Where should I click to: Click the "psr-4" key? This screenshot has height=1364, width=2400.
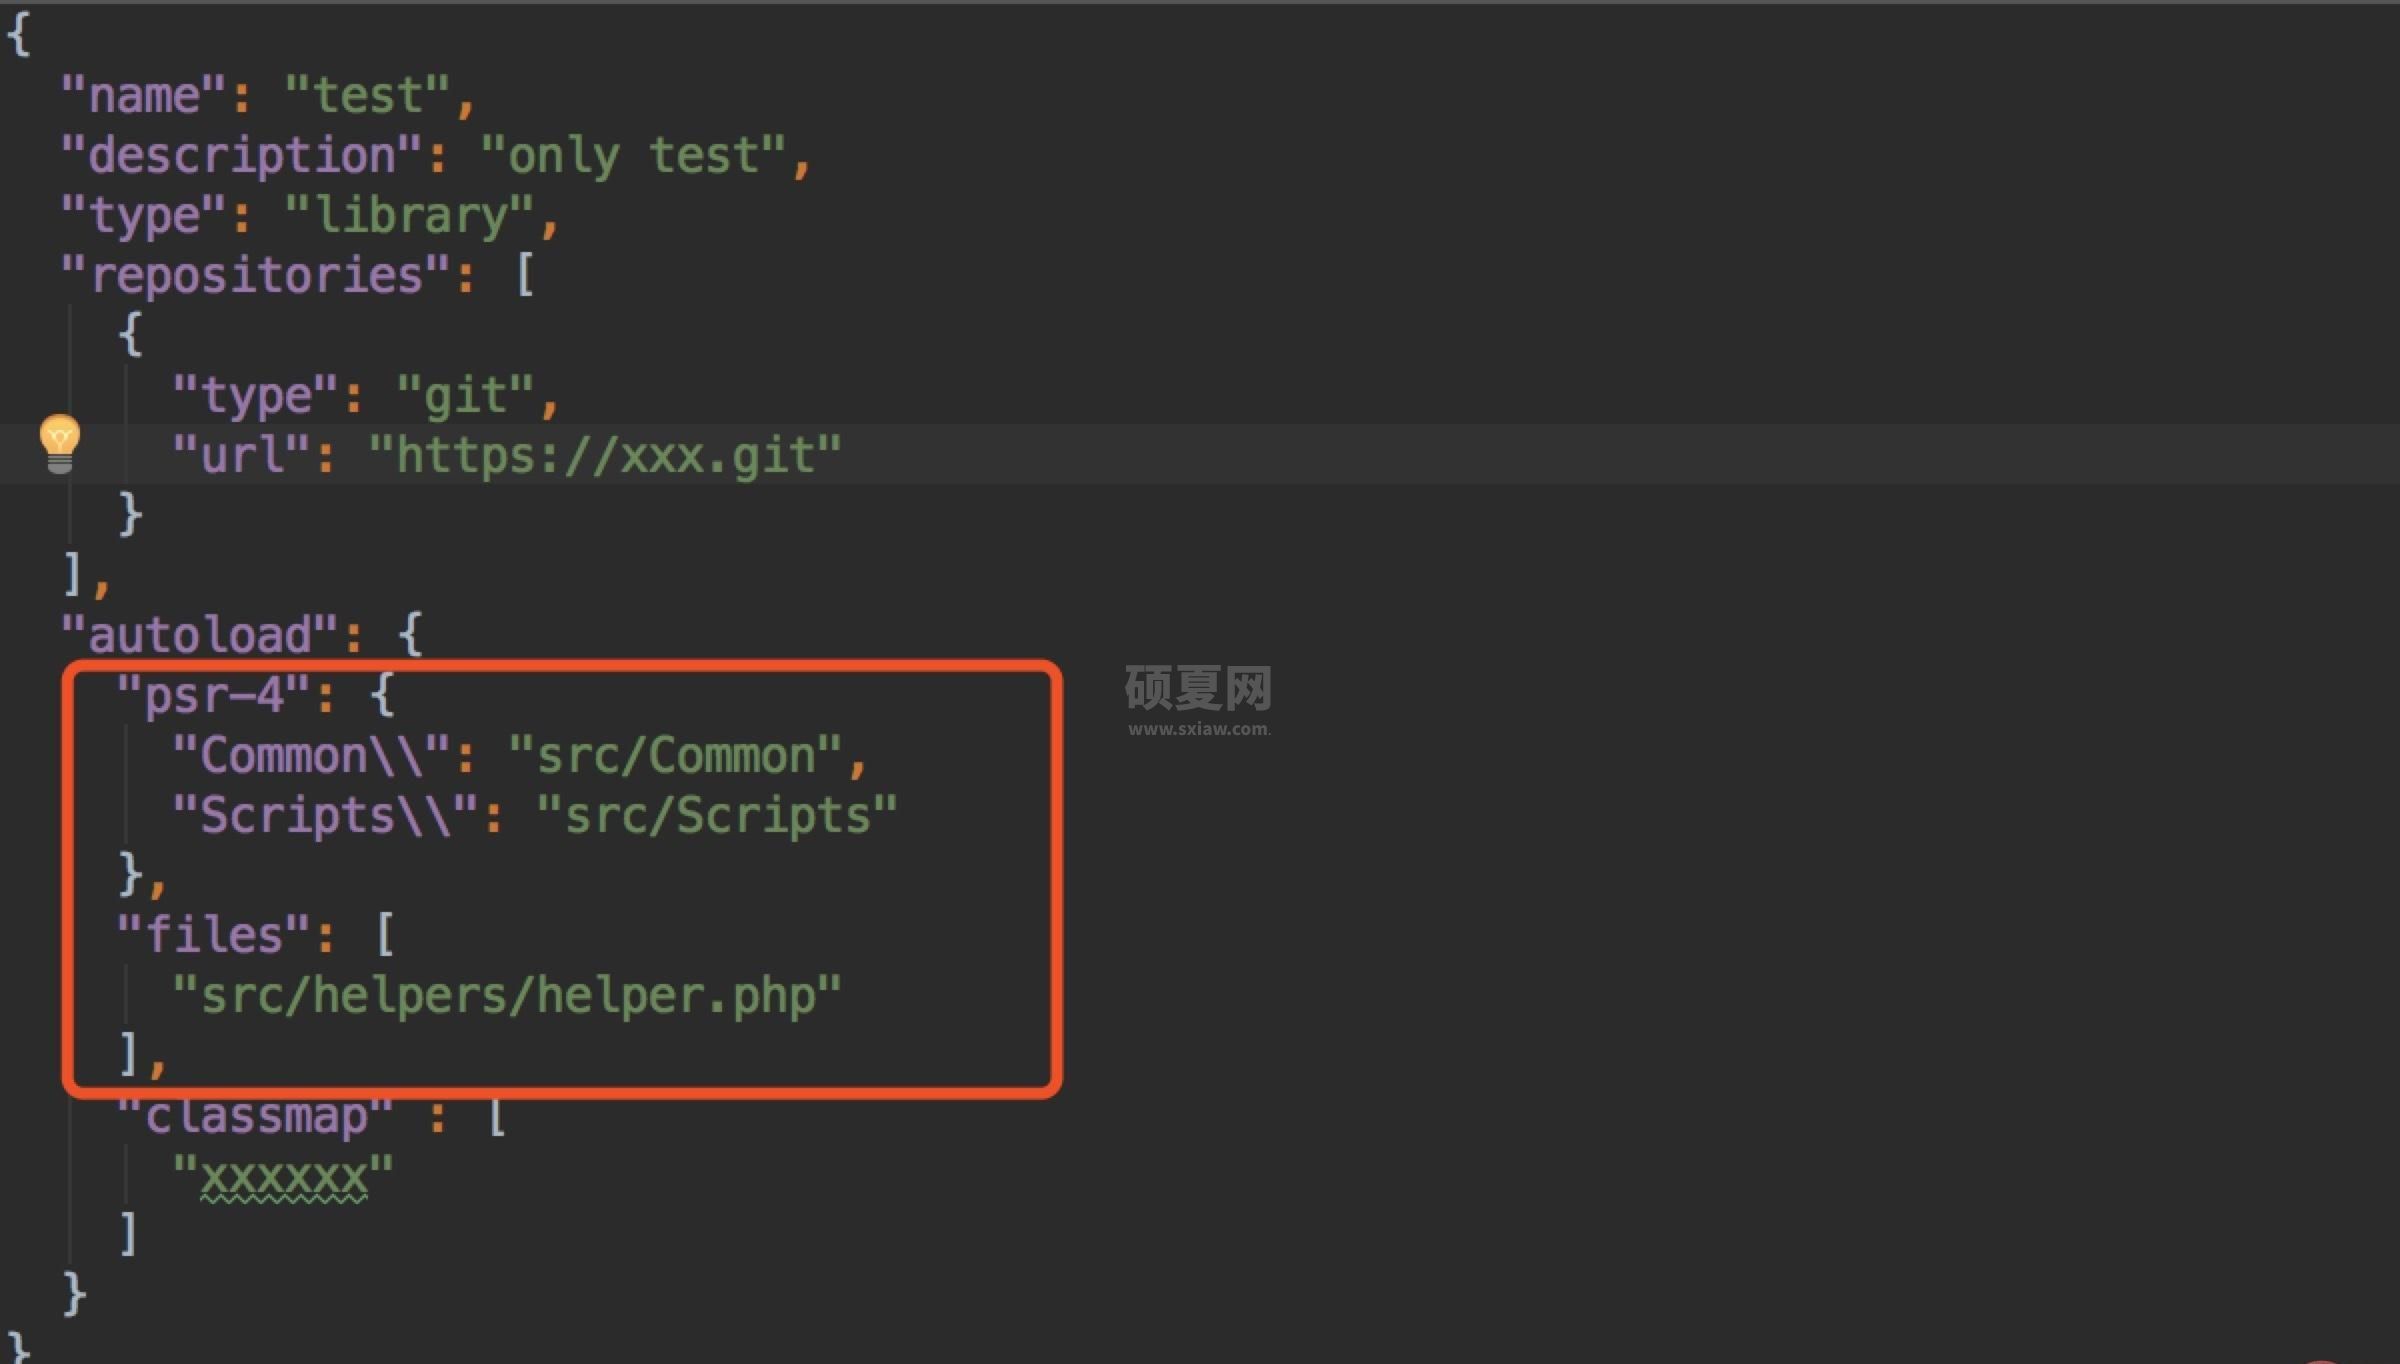(x=213, y=695)
